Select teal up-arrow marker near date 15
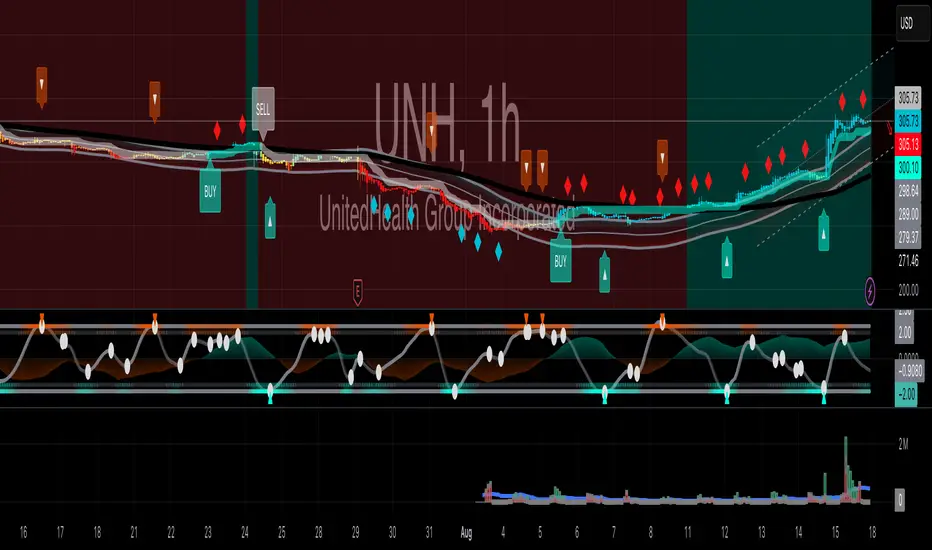 tap(824, 231)
